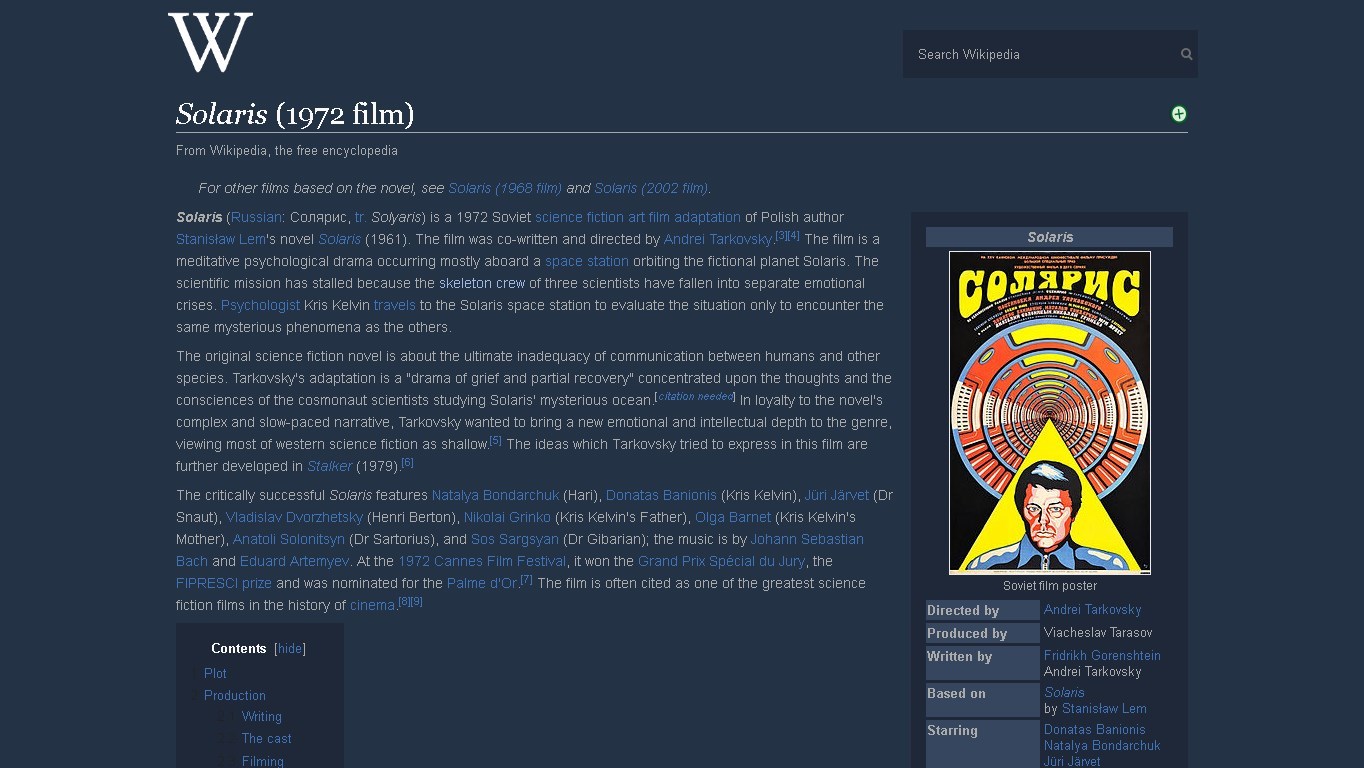The width and height of the screenshot is (1364, 768).
Task: Open Donatas Banionis in infobox Starring
Action: [x=1094, y=730]
